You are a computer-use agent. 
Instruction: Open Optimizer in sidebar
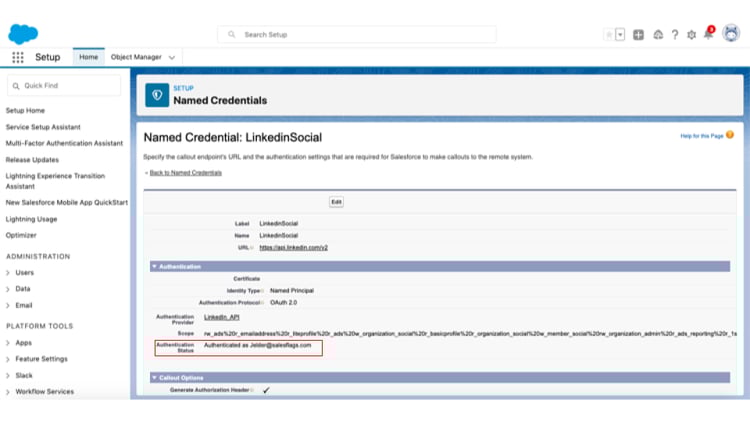[x=21, y=235]
